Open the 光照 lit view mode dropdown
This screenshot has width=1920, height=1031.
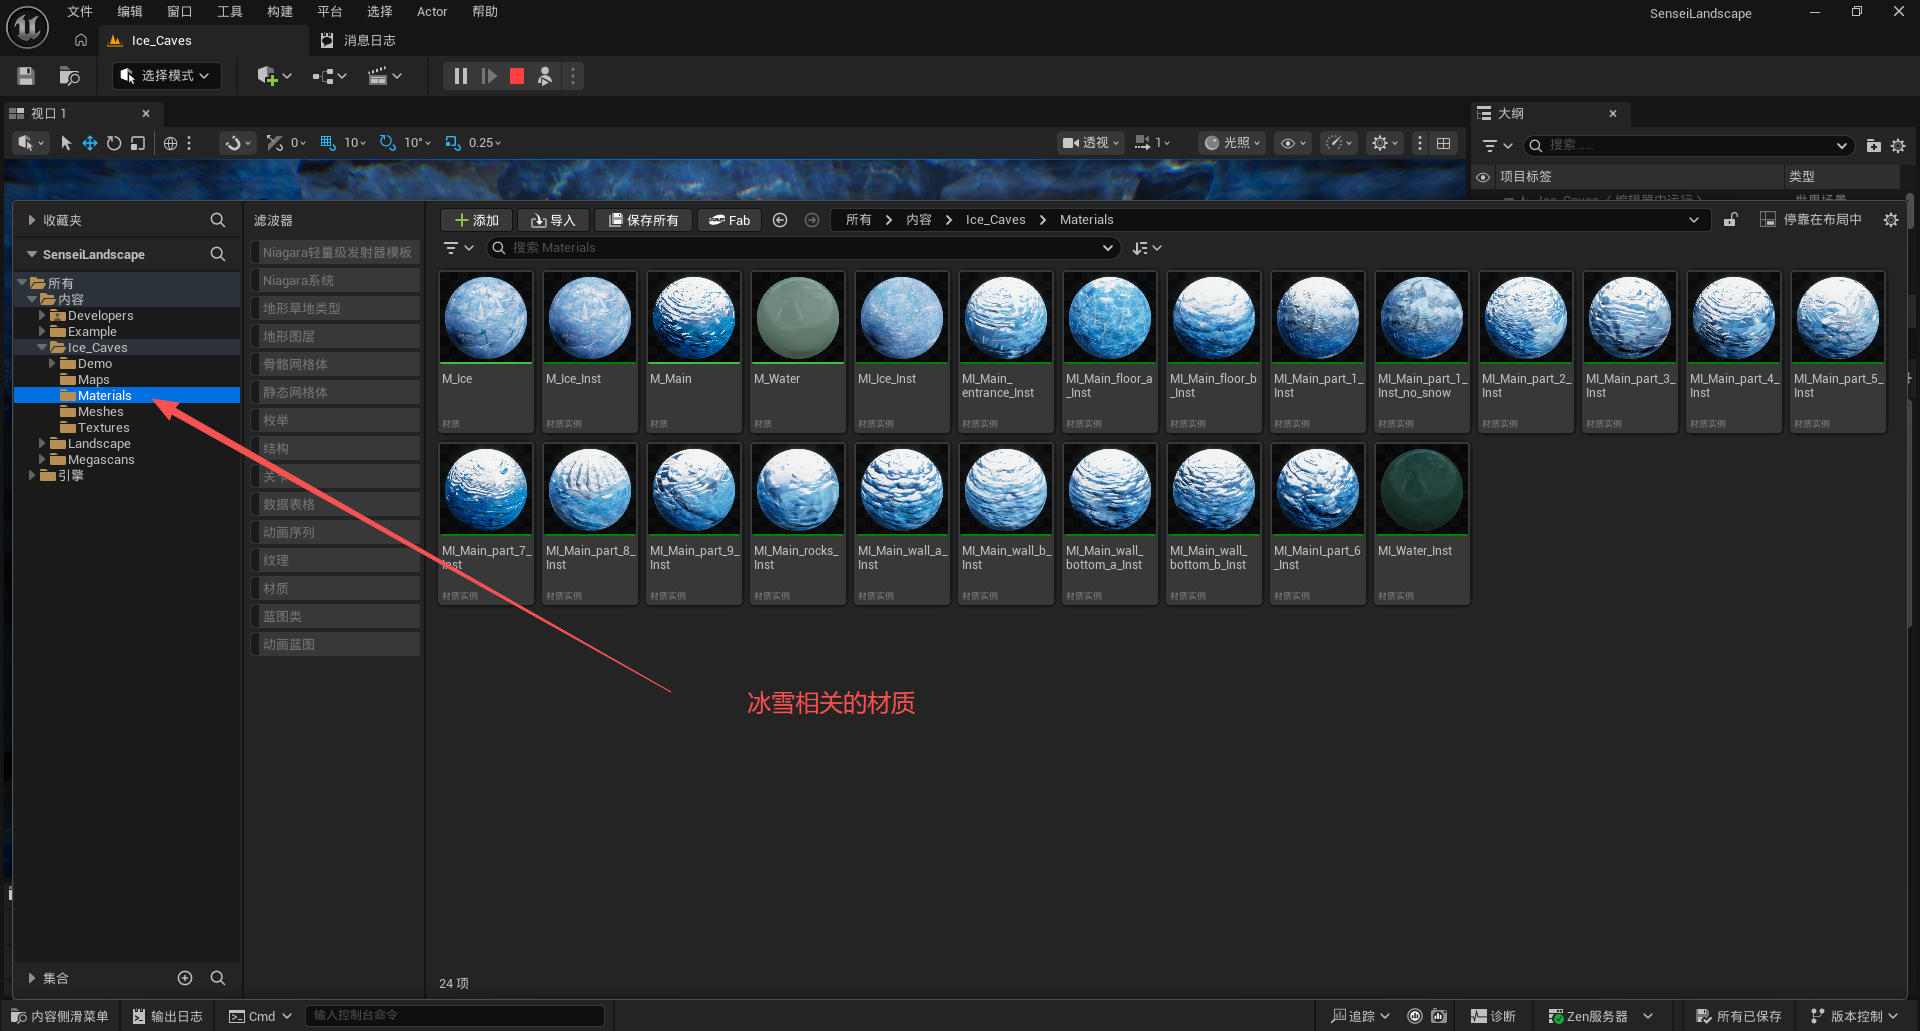[1232, 143]
